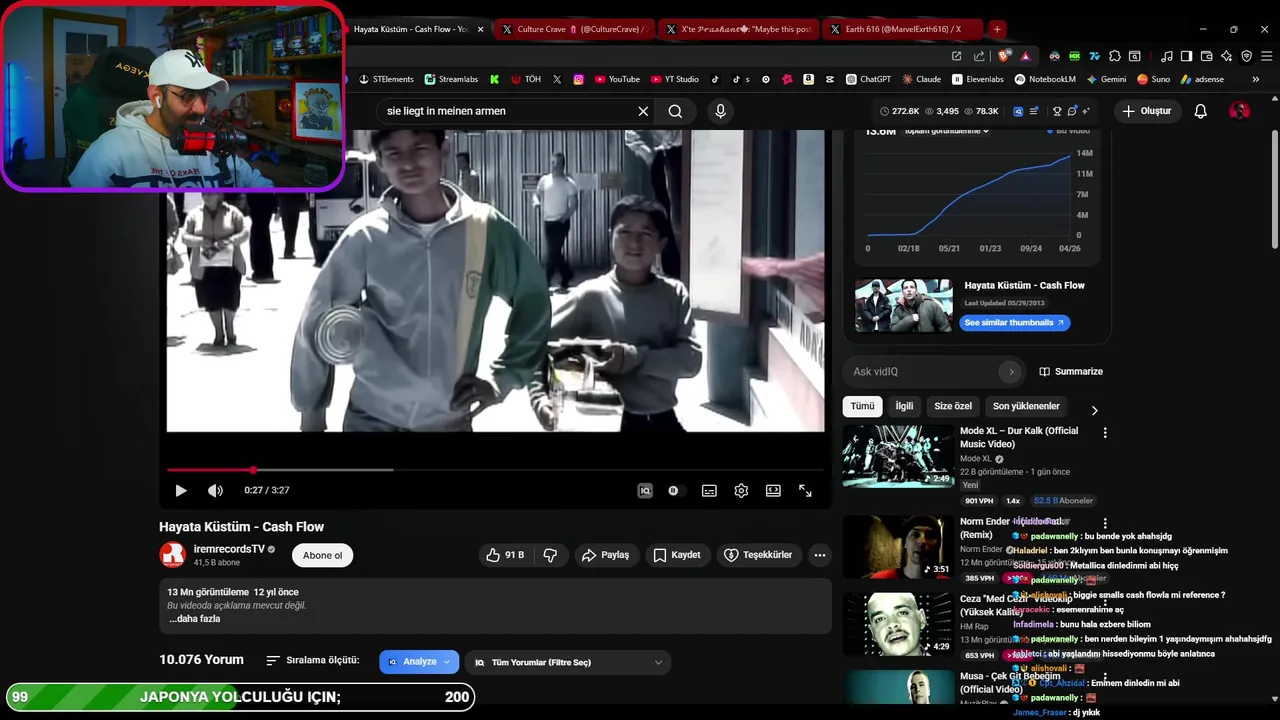This screenshot has width=1280, height=720.
Task: Switch to theater mode view
Action: point(773,490)
